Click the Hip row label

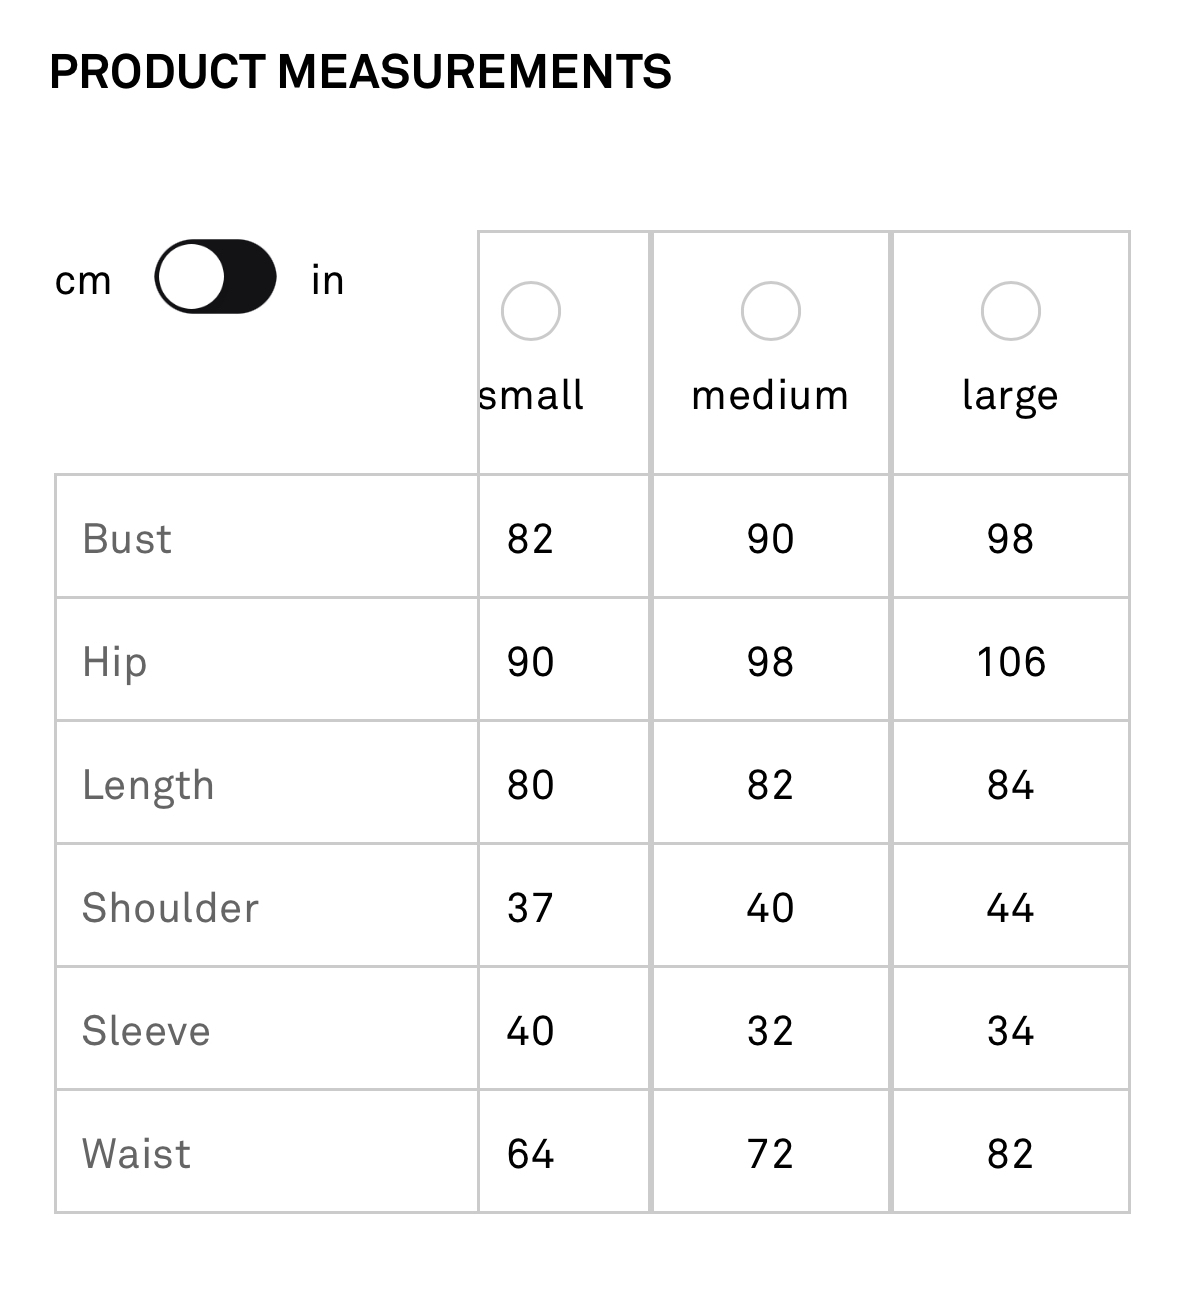tap(115, 663)
